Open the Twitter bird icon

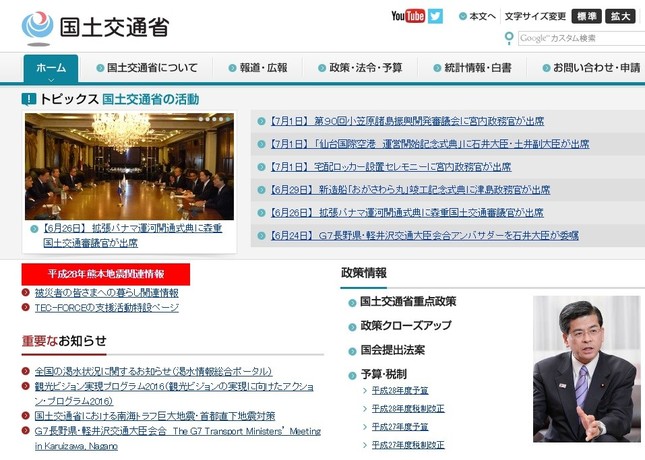[435, 16]
